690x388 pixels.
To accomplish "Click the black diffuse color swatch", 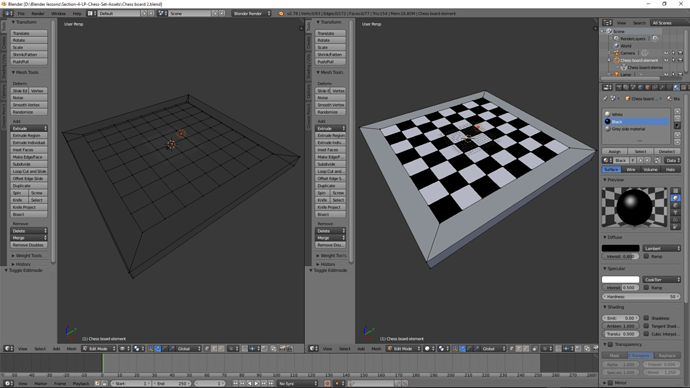I will click(620, 248).
